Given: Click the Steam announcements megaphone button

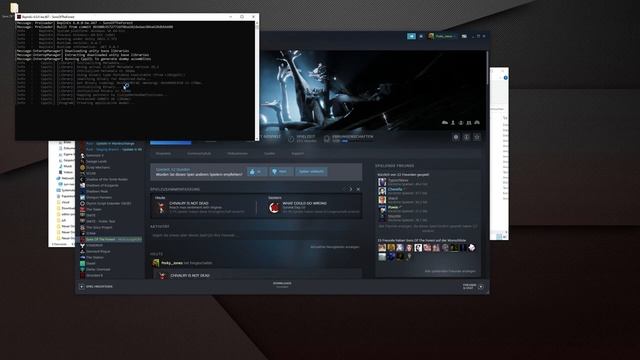Looking at the screenshot, I should 411,36.
